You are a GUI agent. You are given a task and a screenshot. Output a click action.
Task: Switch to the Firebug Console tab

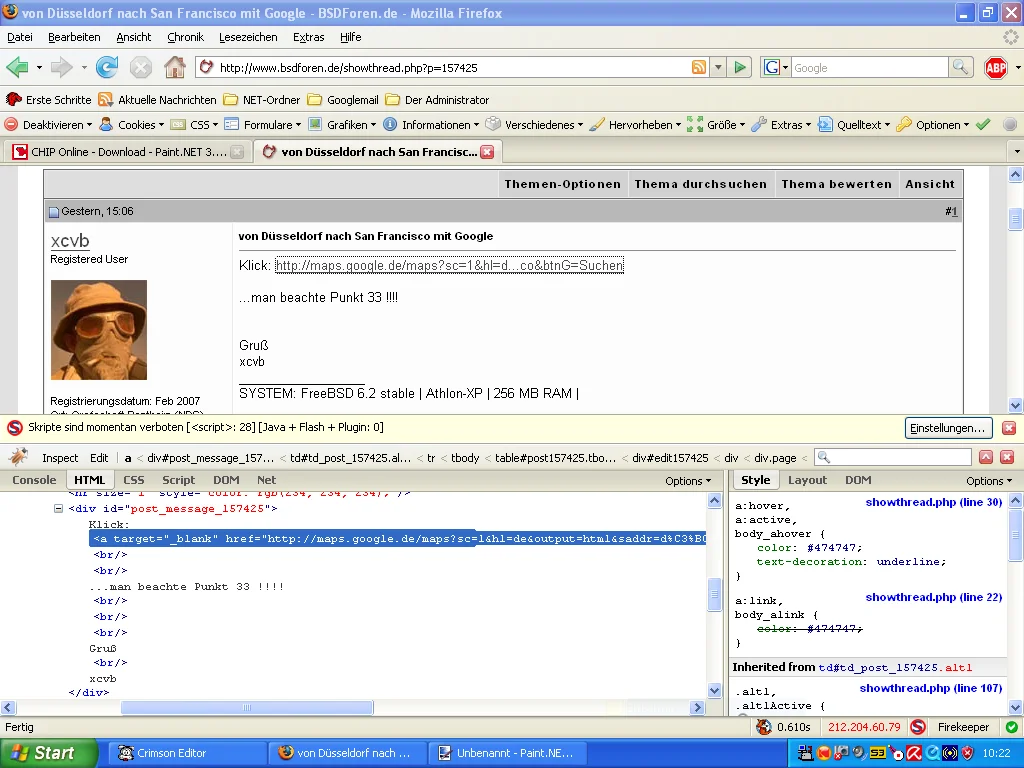coord(34,480)
